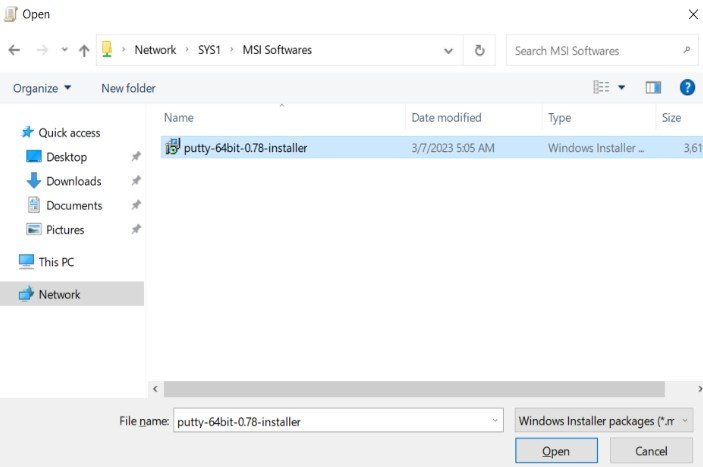
Task: Select SYS1 in the address breadcrumb
Action: (x=209, y=50)
